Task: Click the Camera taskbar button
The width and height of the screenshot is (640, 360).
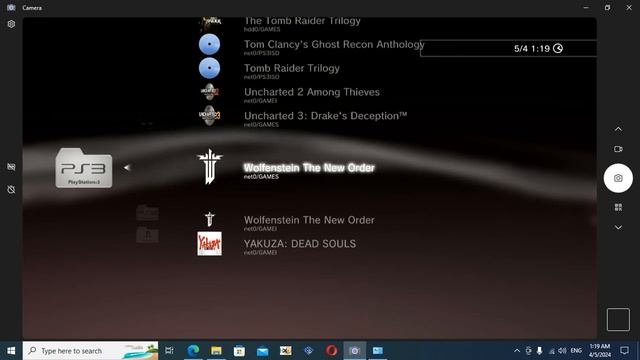Action: pyautogui.click(x=355, y=351)
